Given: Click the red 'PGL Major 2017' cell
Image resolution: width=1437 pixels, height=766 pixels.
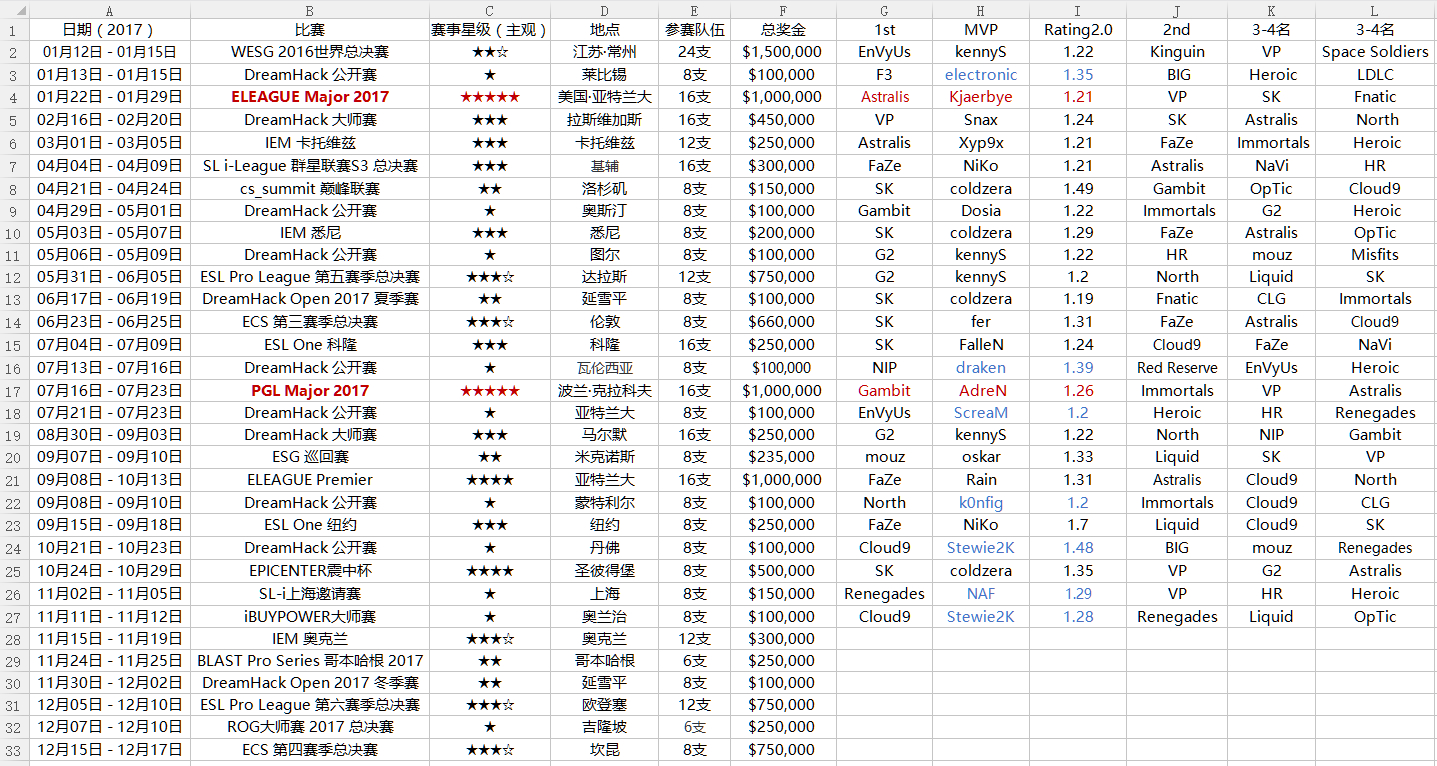Looking at the screenshot, I should 310,390.
